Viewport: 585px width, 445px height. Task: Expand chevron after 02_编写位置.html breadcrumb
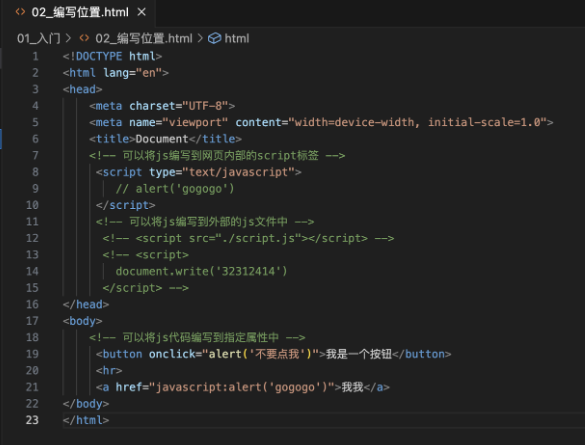(x=200, y=38)
